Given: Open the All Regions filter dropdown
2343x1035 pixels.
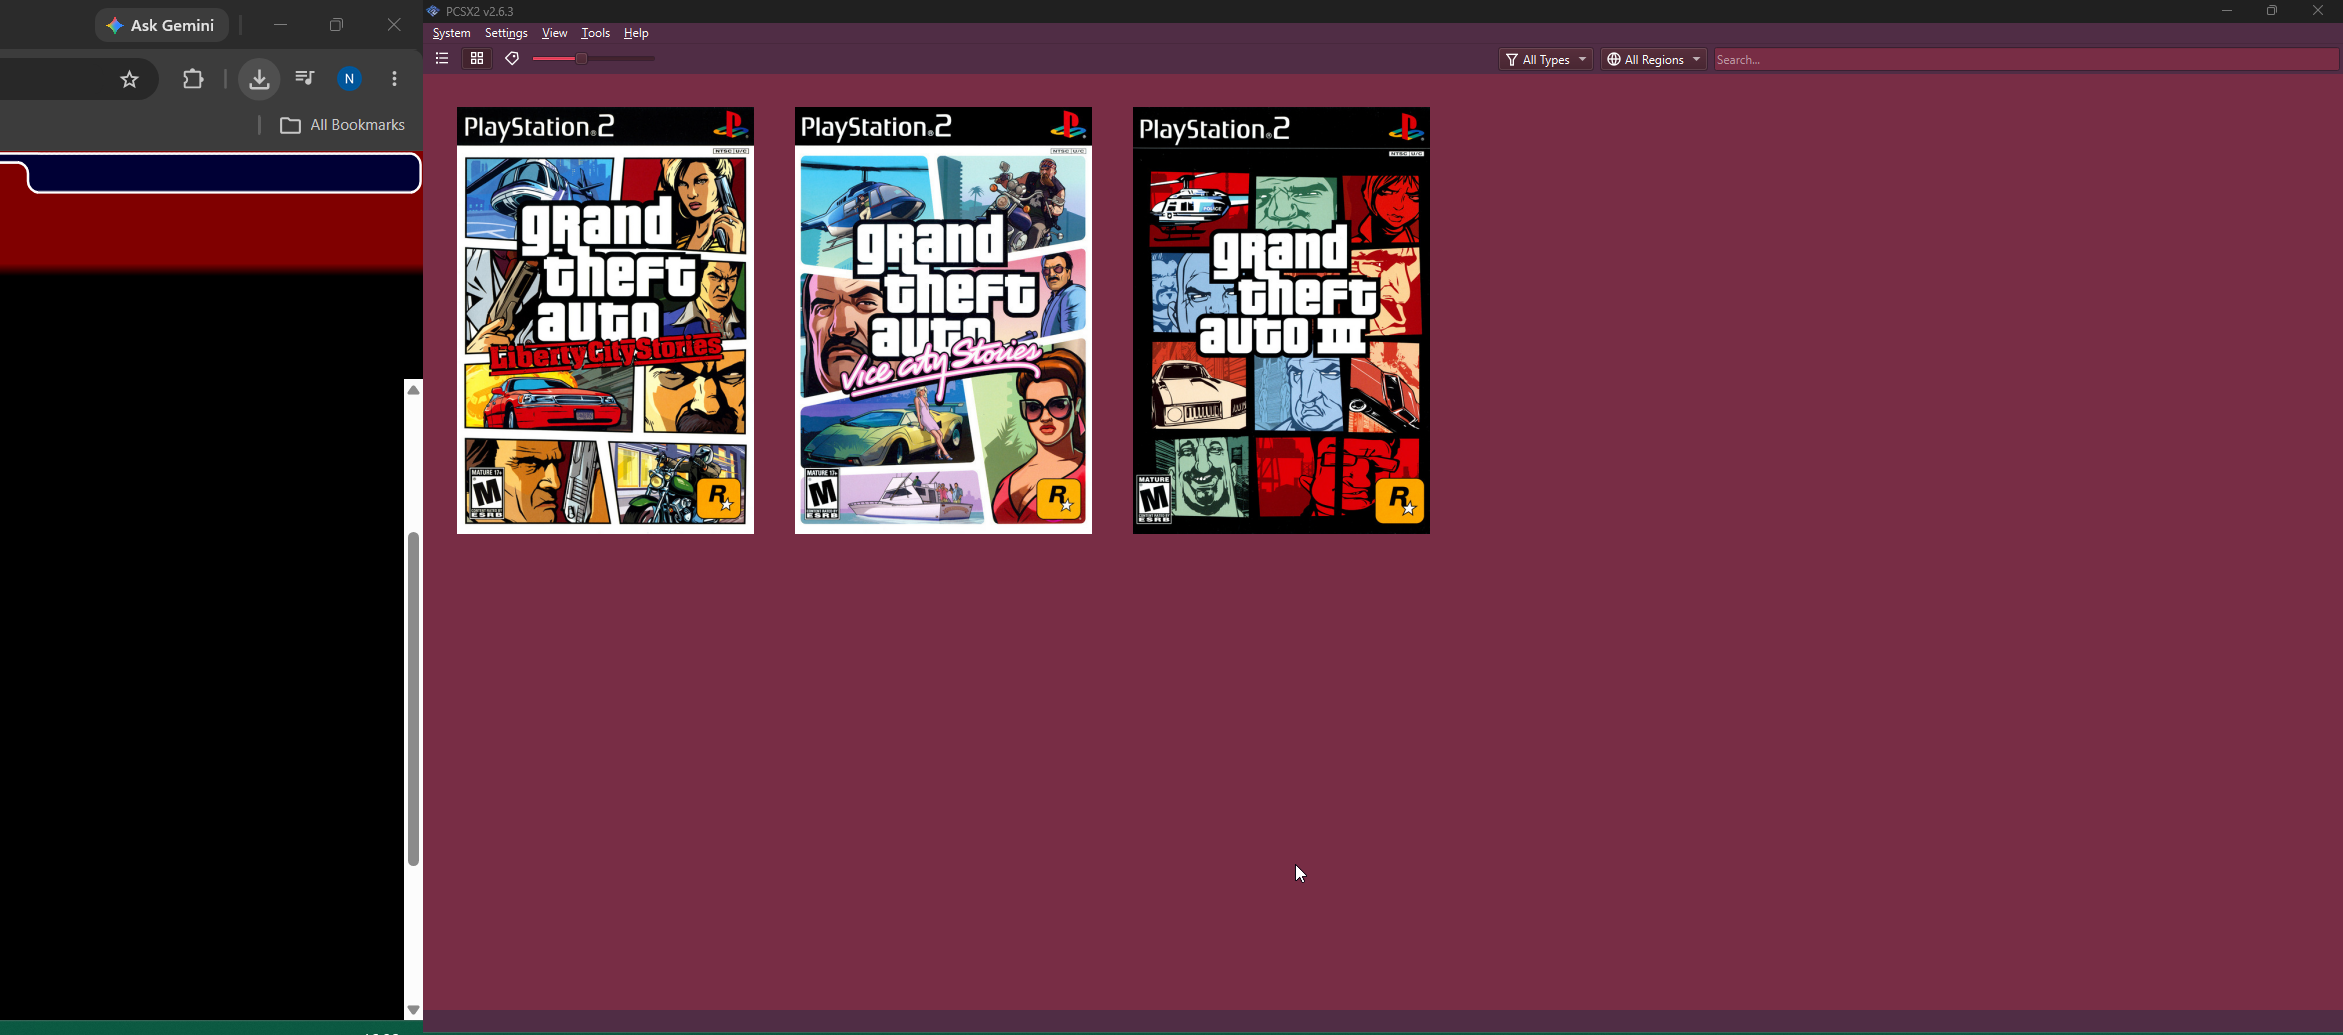Looking at the screenshot, I should [1653, 60].
